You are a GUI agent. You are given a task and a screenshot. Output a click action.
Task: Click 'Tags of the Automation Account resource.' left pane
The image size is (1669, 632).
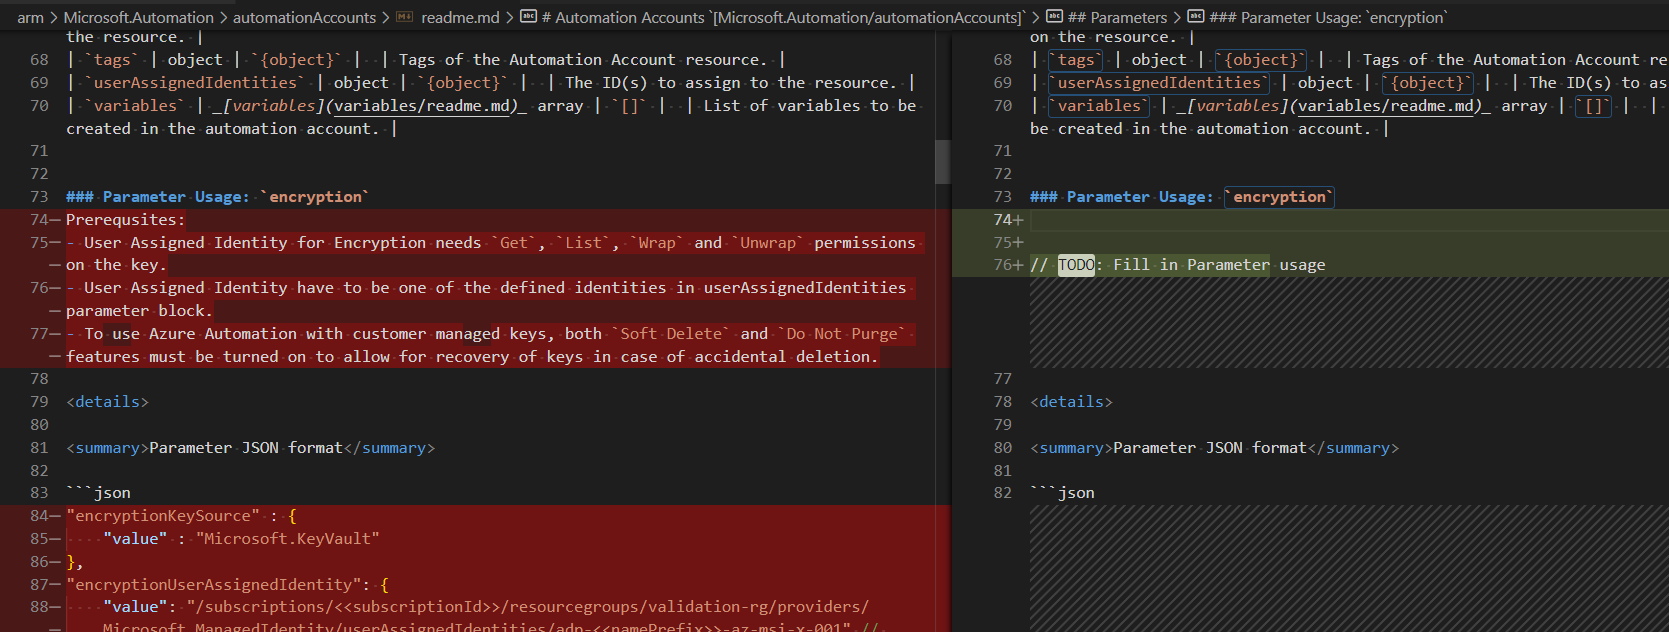[x=583, y=60]
